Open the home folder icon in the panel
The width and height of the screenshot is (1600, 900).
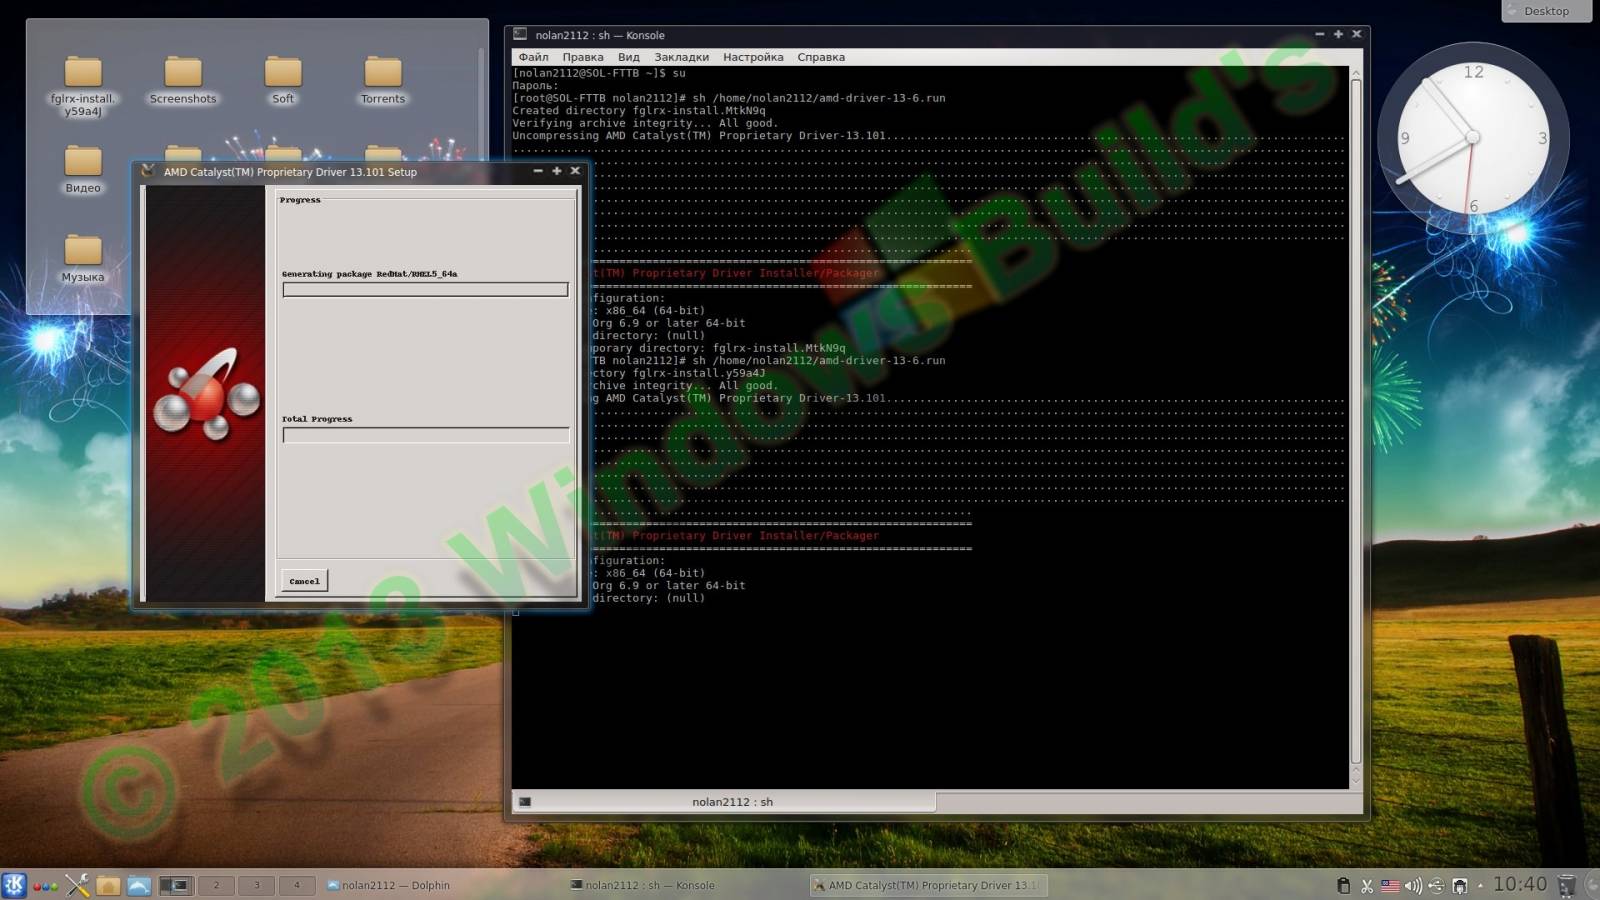point(108,885)
